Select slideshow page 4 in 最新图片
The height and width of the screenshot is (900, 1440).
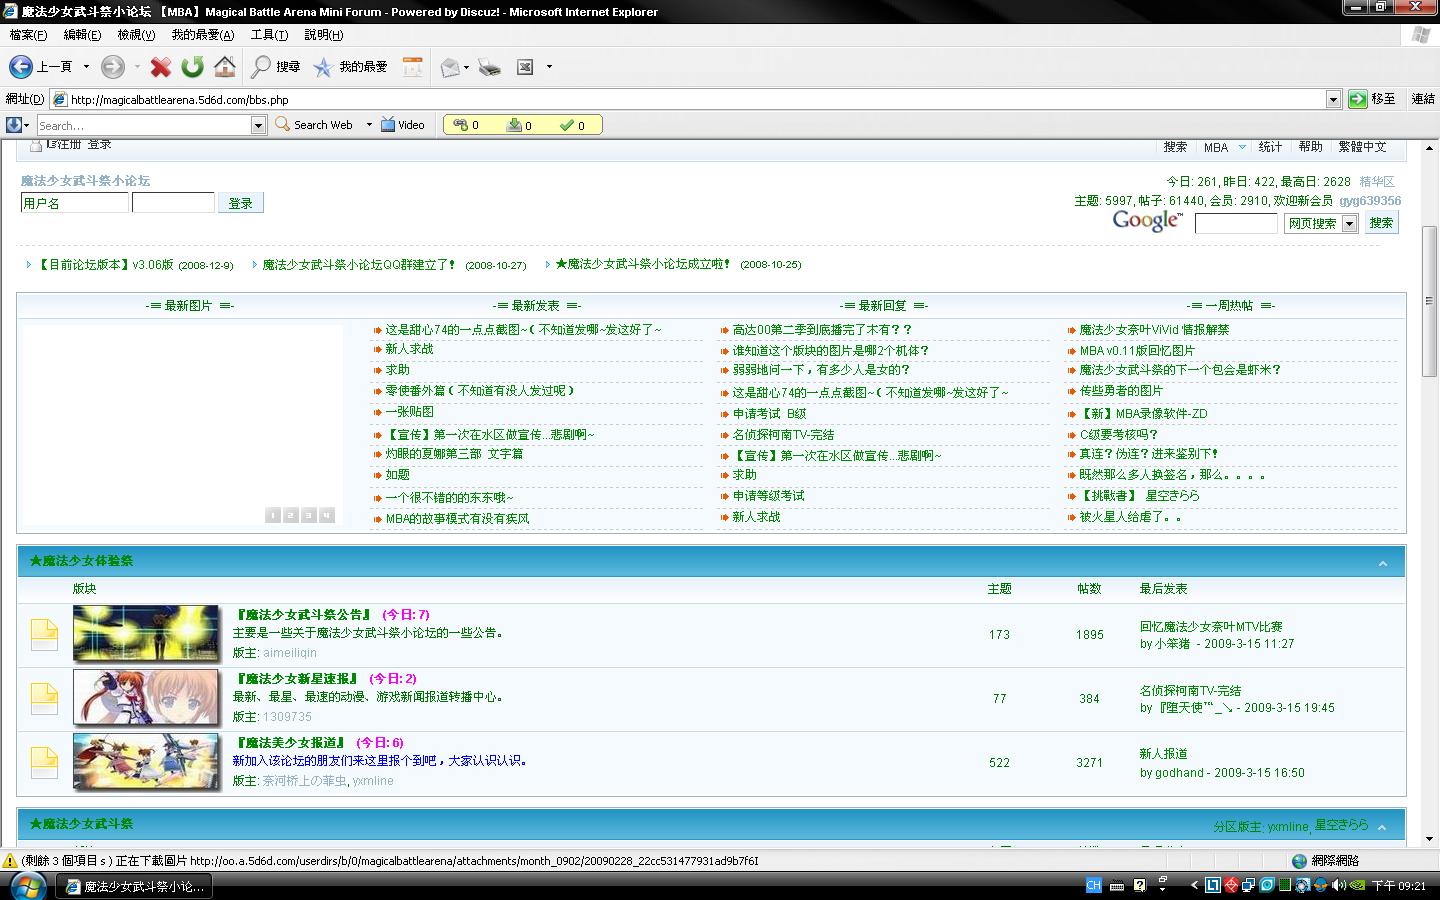click(326, 516)
